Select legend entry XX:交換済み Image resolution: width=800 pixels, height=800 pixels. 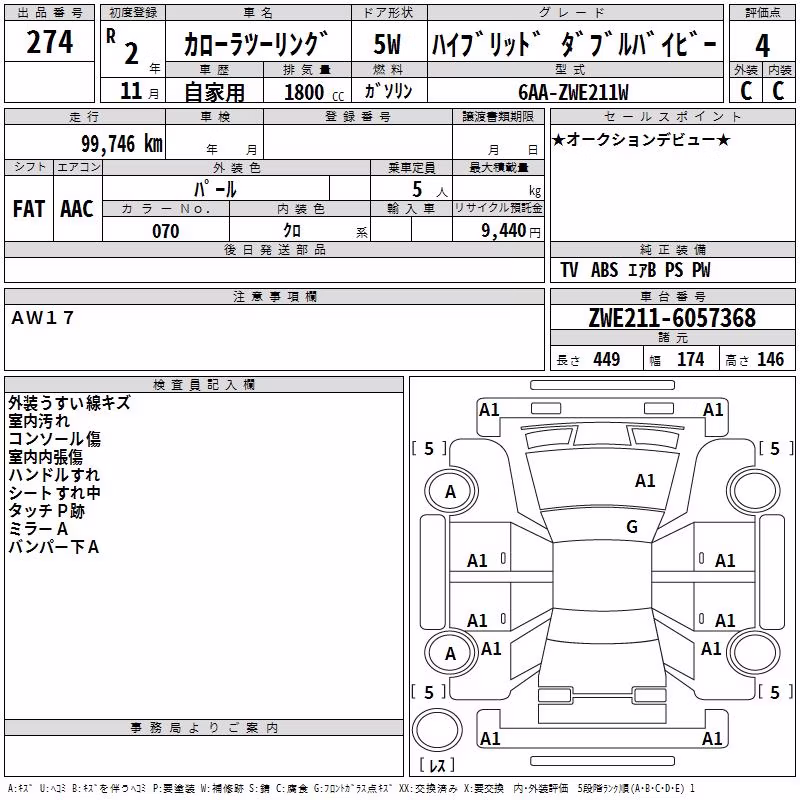tap(428, 789)
